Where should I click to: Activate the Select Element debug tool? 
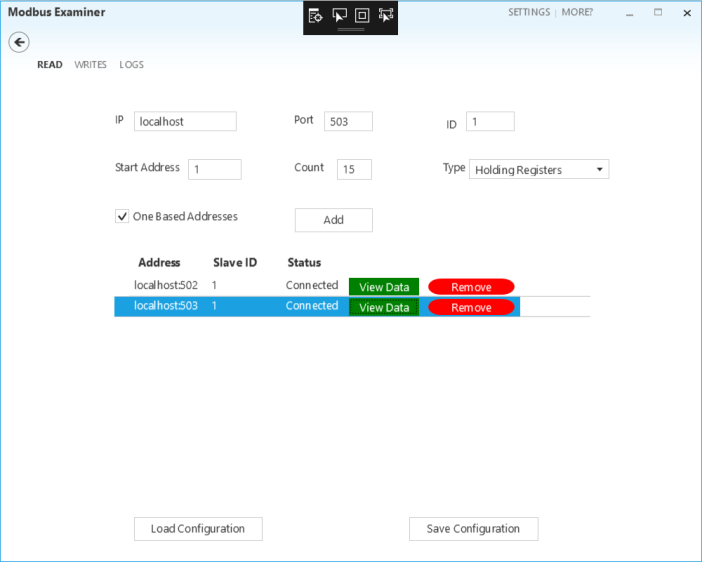coord(339,15)
